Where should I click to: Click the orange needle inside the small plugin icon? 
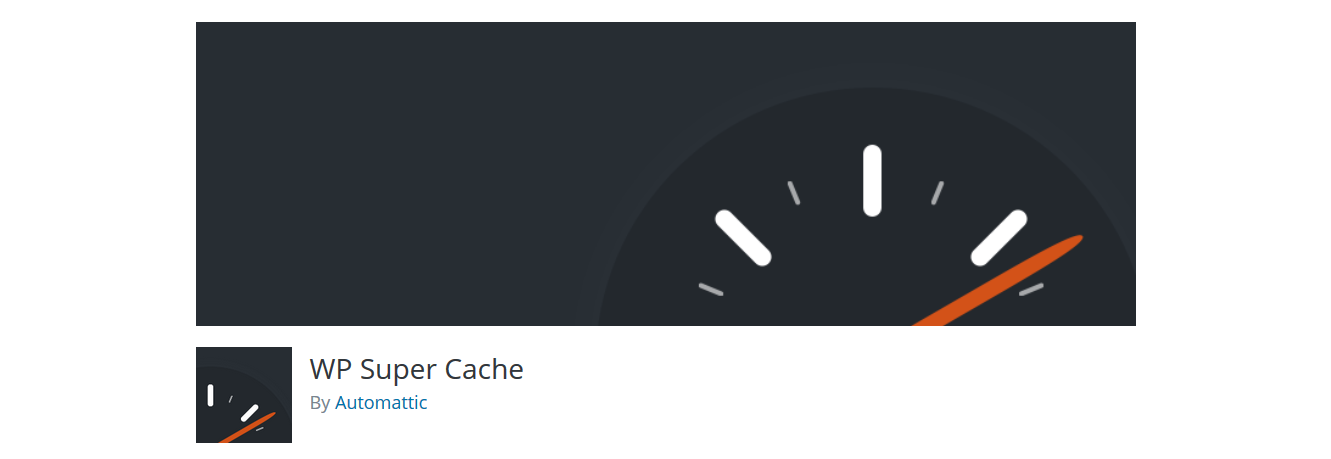(x=246, y=427)
